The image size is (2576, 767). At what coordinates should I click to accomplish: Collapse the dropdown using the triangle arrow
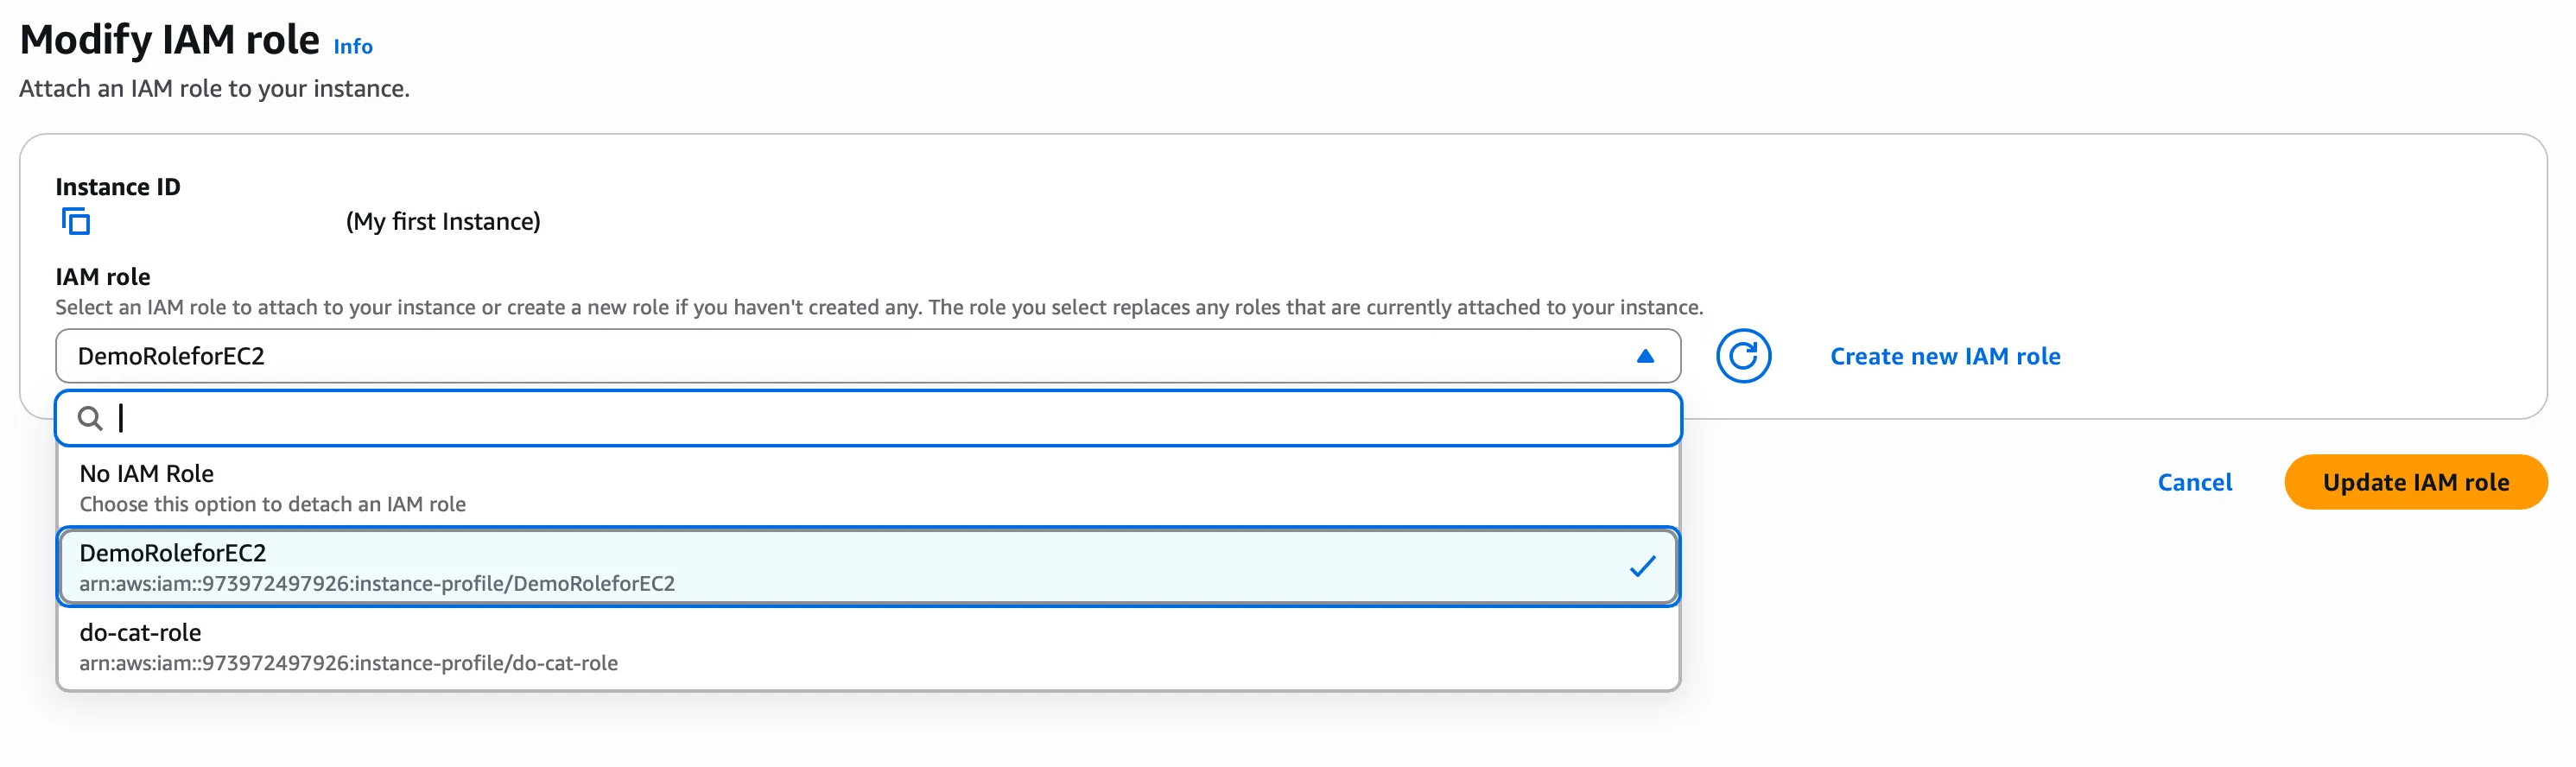(1644, 356)
